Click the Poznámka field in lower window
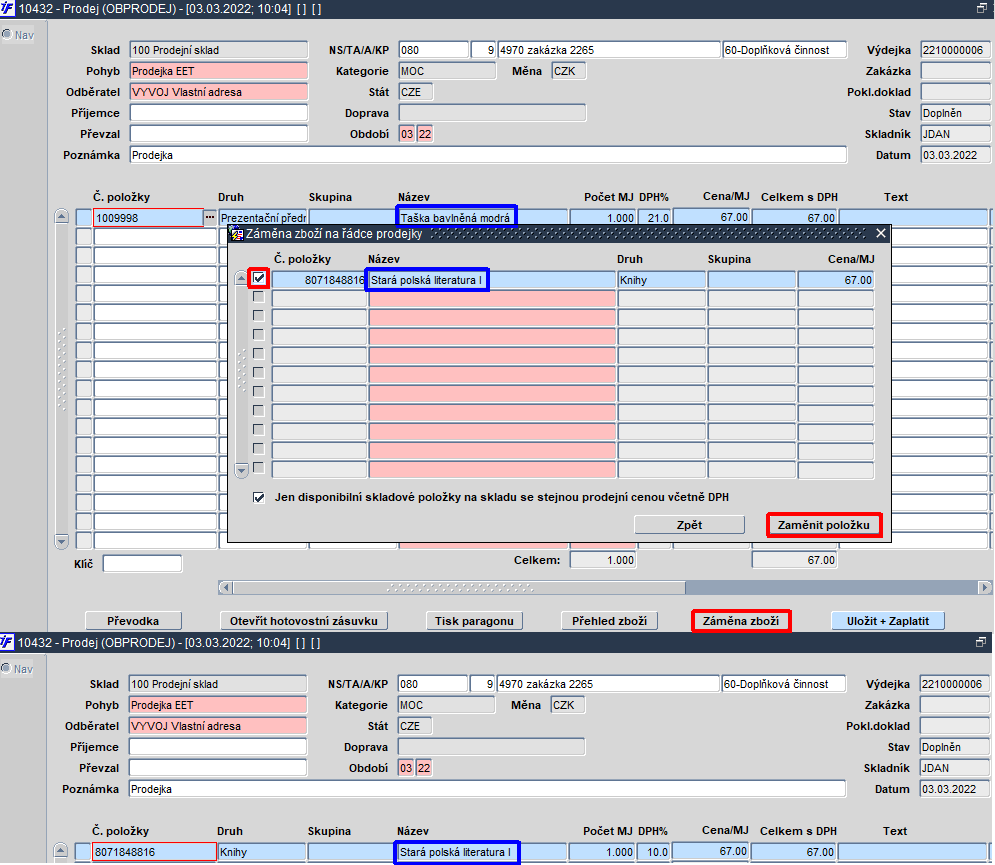995x865 pixels. pos(487,789)
